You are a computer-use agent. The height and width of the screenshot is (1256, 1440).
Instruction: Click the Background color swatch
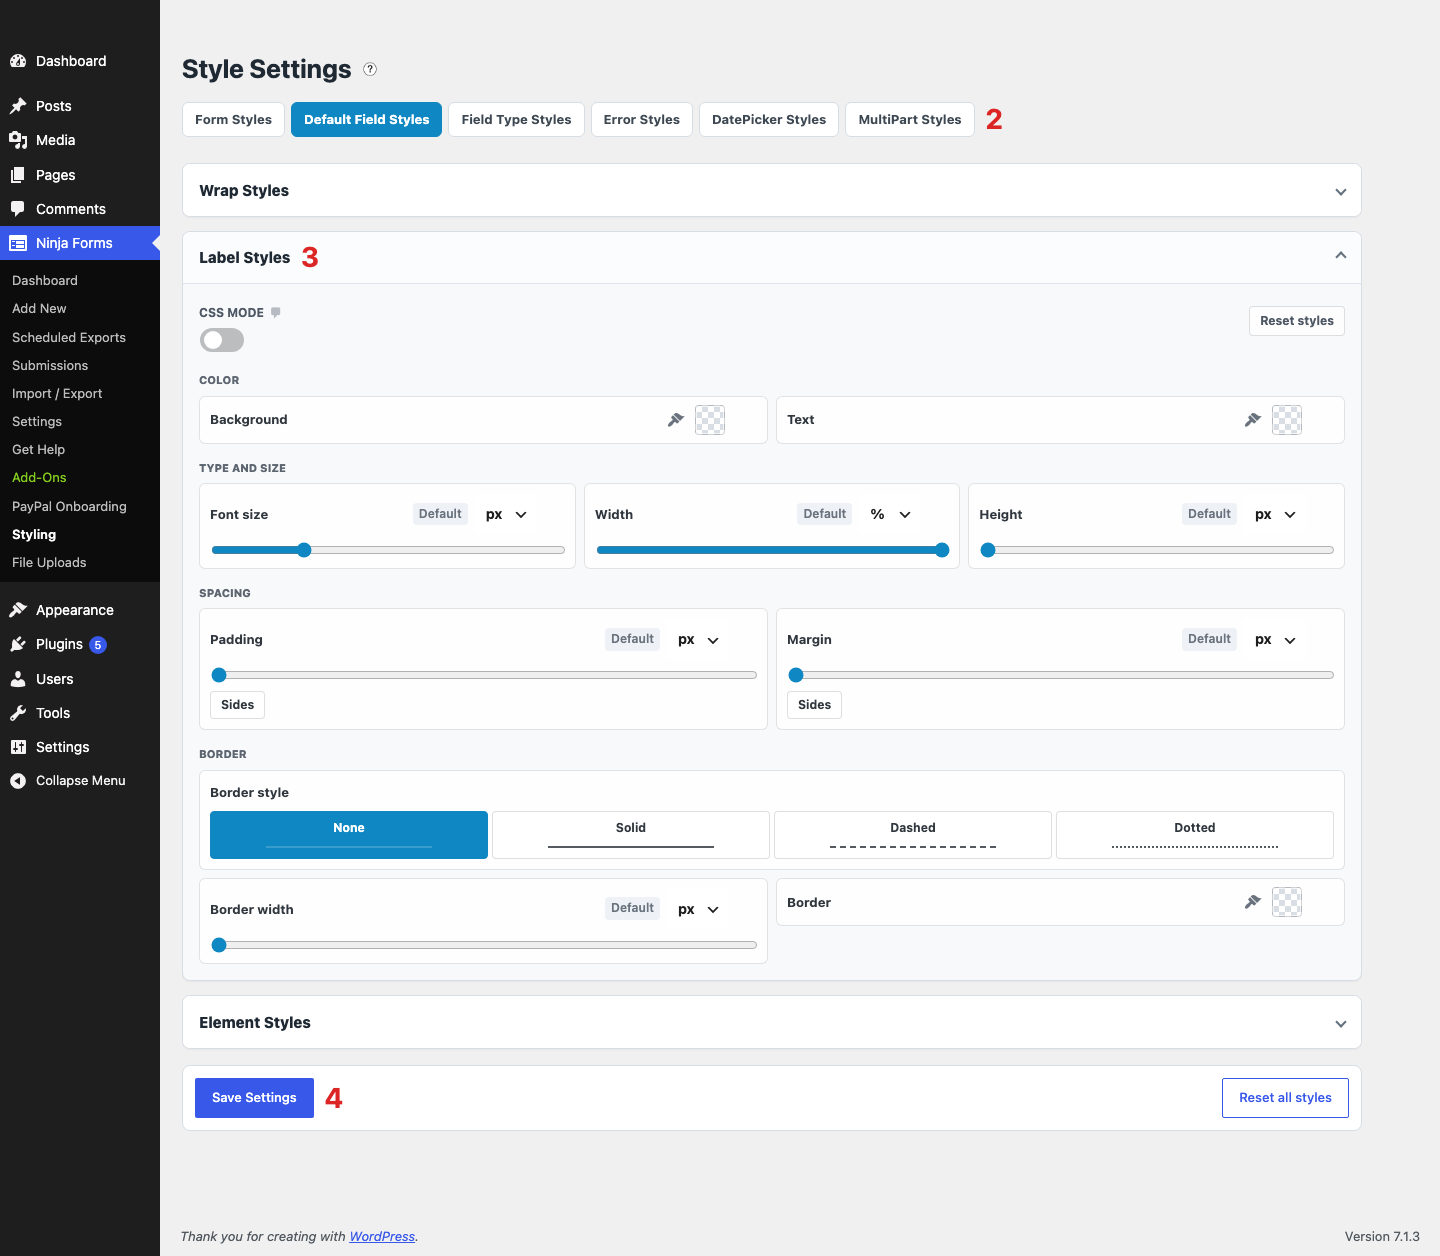pyautogui.click(x=710, y=420)
